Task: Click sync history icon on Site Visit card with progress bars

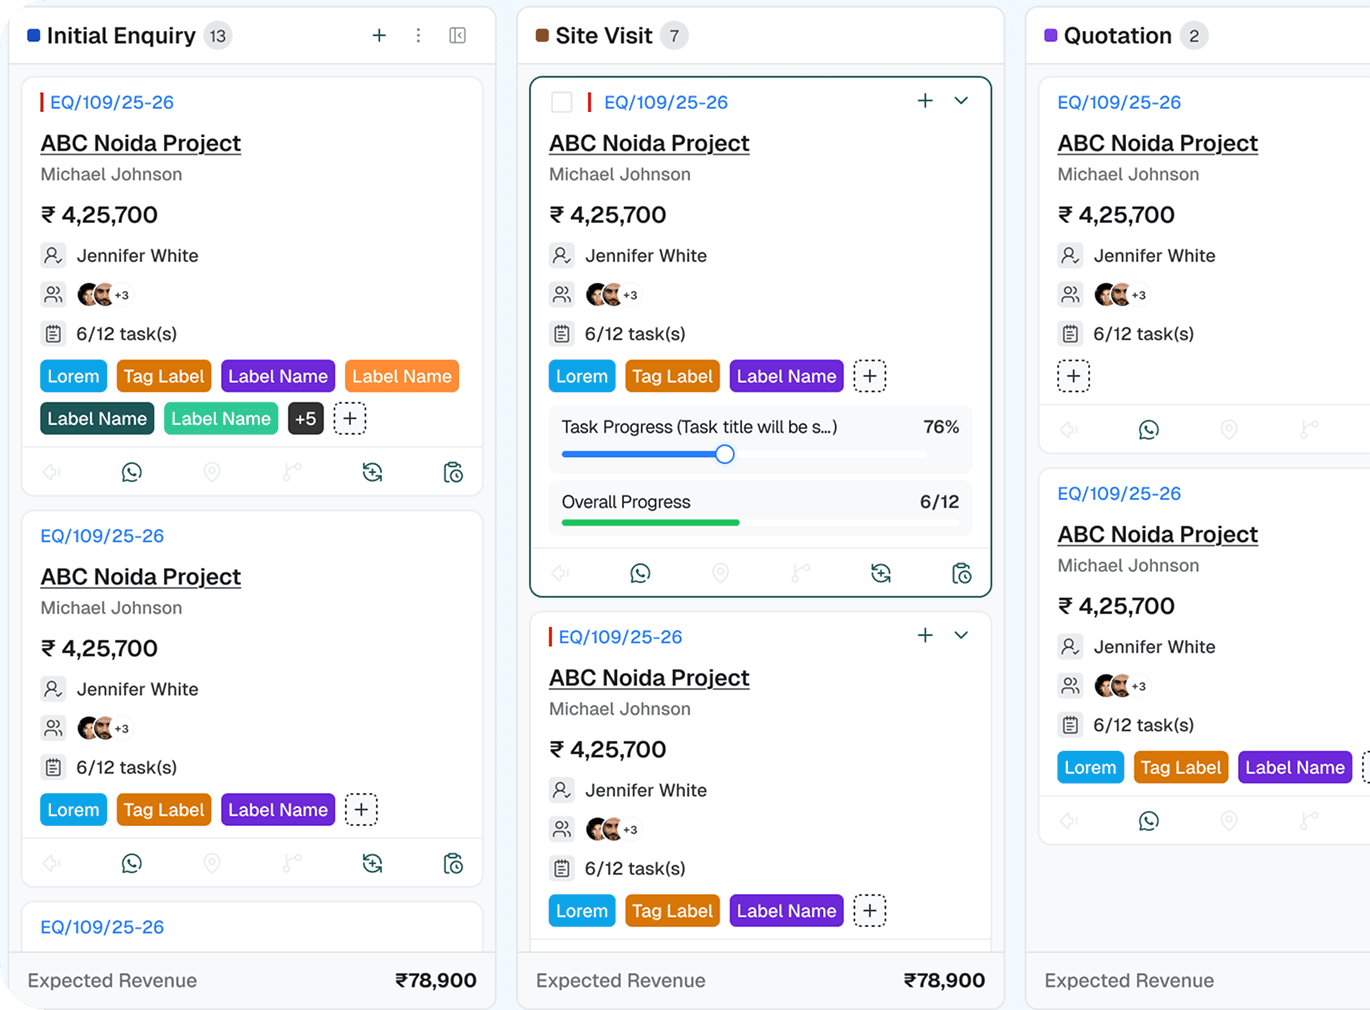Action: (x=880, y=573)
